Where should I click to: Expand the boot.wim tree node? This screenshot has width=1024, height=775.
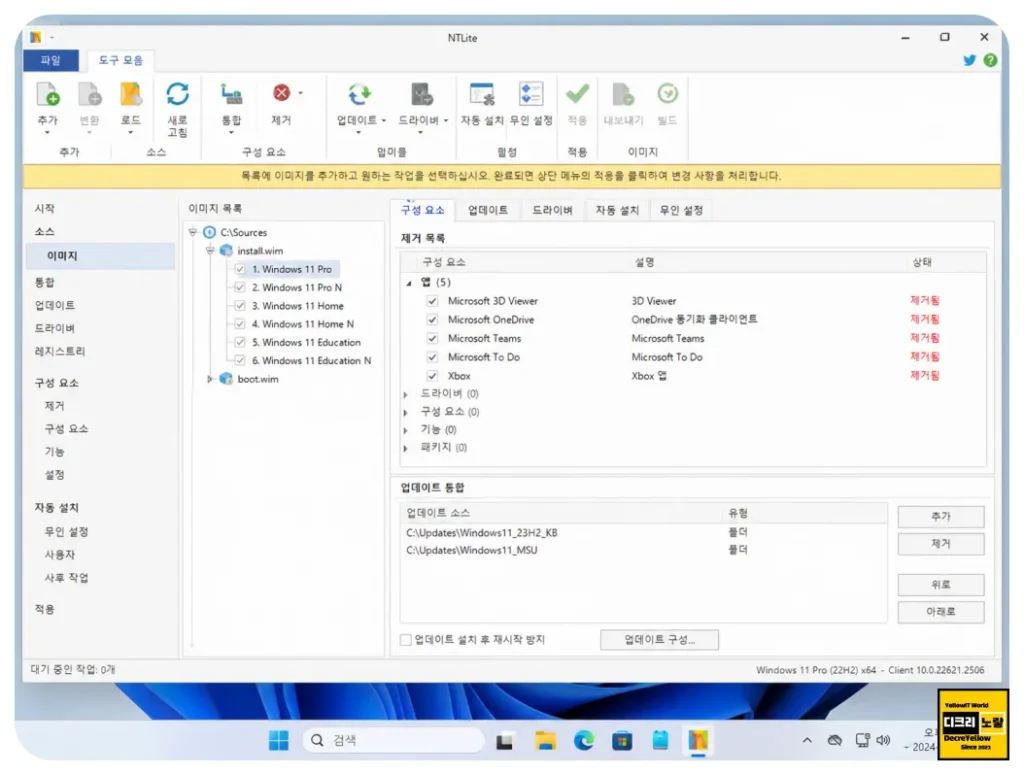pos(210,379)
